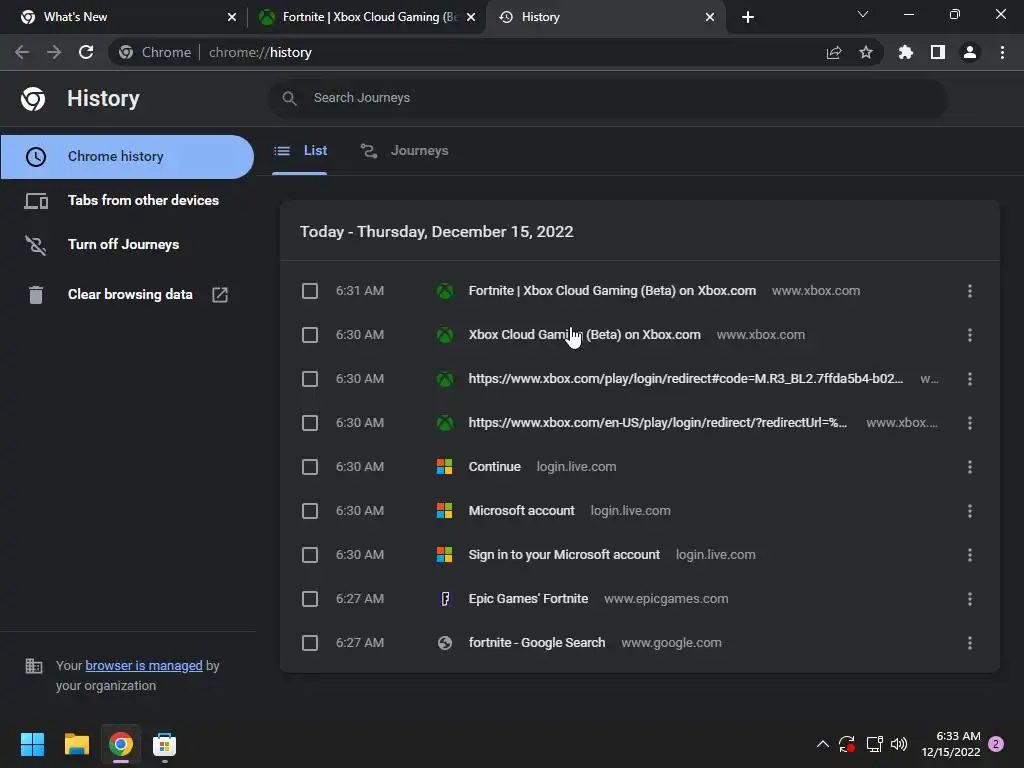Click the external link icon beside Clear browsing data

(220, 295)
